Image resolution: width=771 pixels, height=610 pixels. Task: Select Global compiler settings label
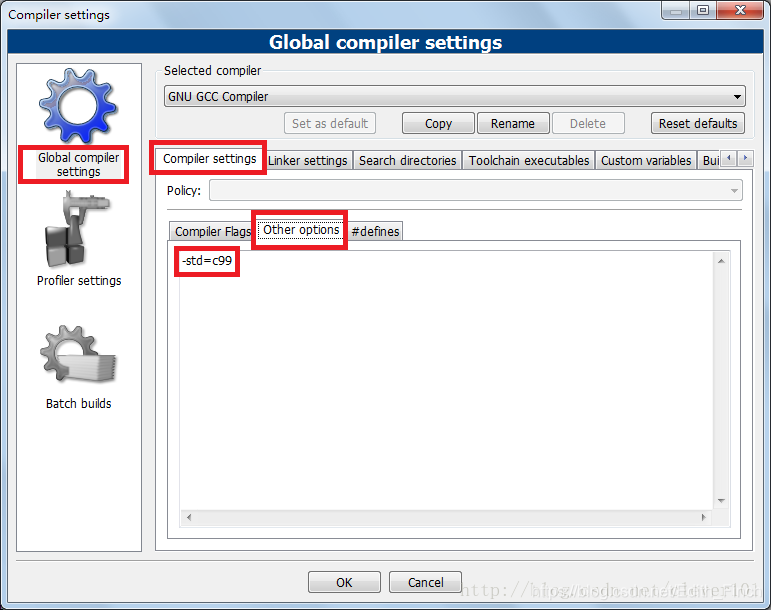point(79,165)
